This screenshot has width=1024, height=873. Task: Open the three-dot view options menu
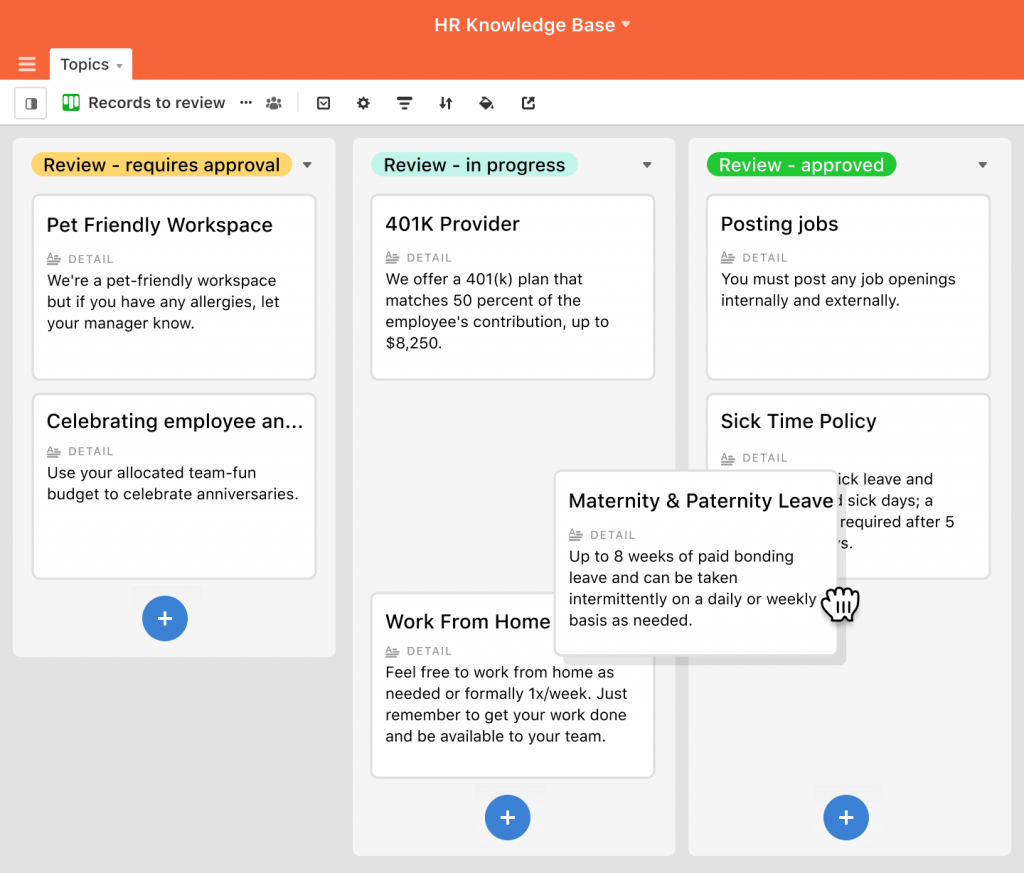coord(246,102)
